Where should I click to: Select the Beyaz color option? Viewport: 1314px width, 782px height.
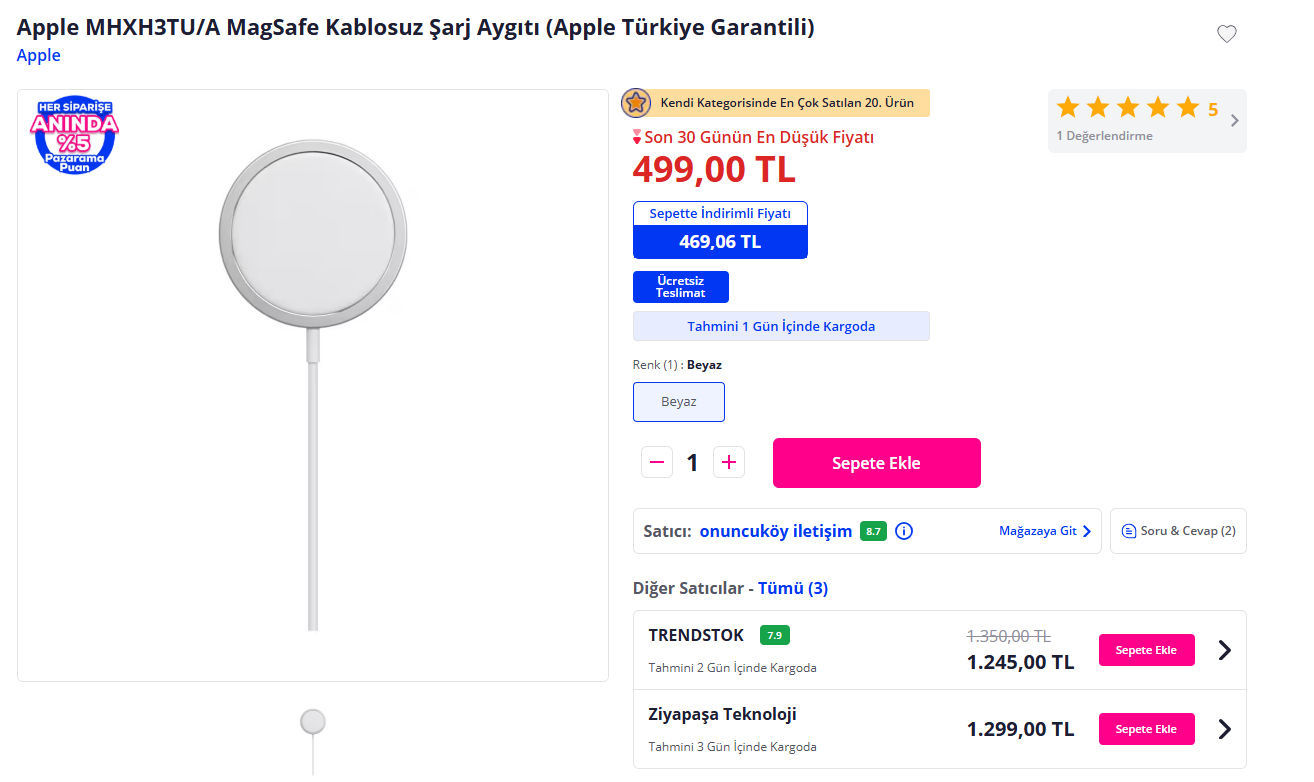tap(679, 402)
